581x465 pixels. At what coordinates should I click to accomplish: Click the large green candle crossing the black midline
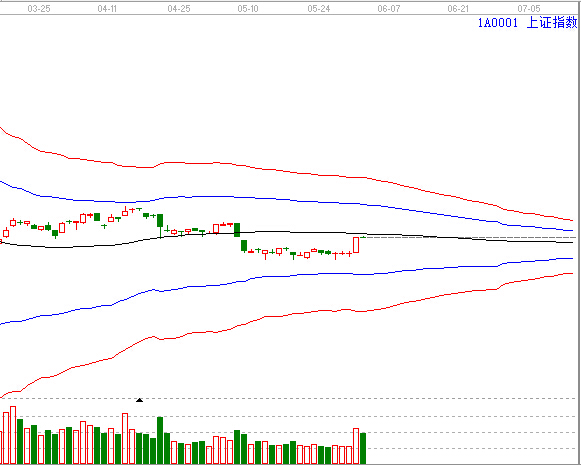[237, 230]
